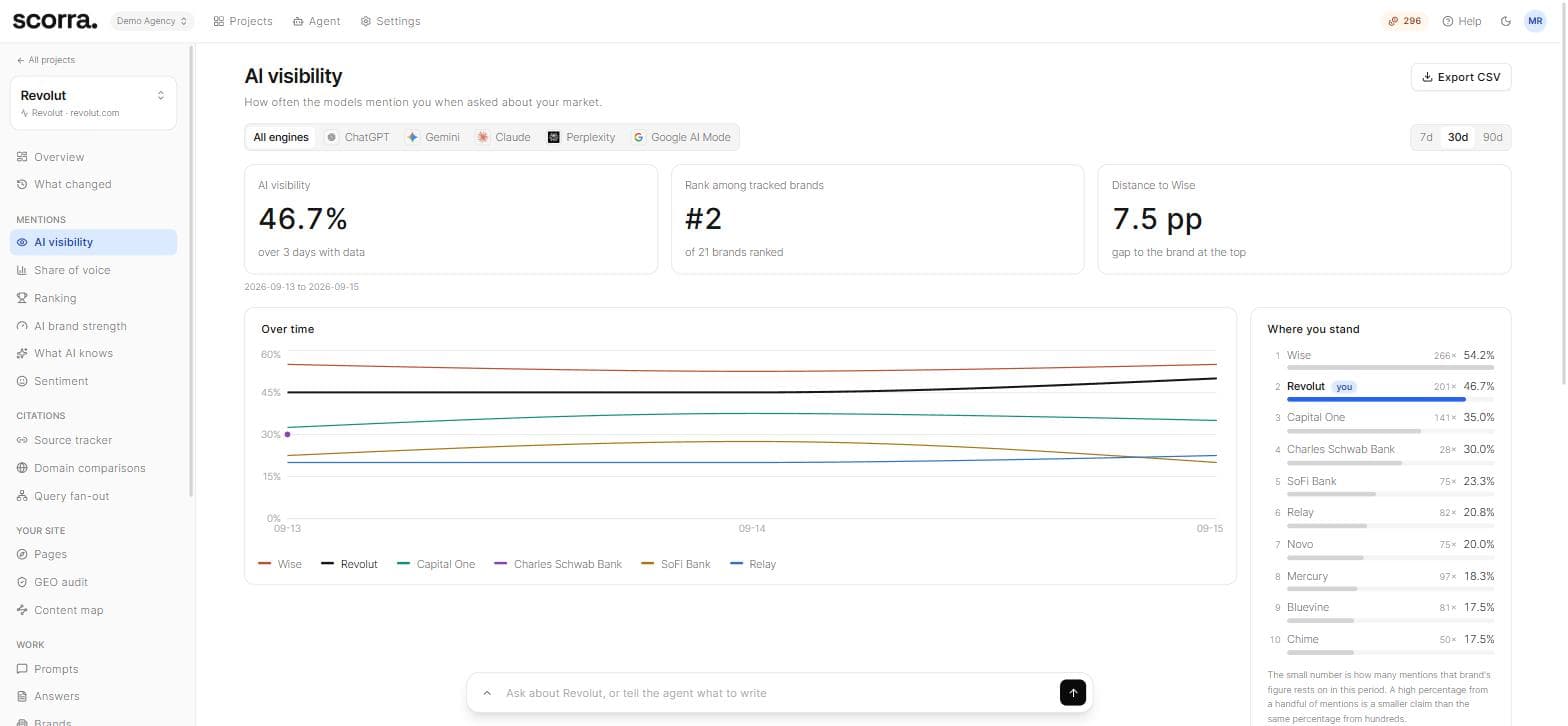1568x726 pixels.
Task: Click the Pages compass icon
Action: click(23, 554)
